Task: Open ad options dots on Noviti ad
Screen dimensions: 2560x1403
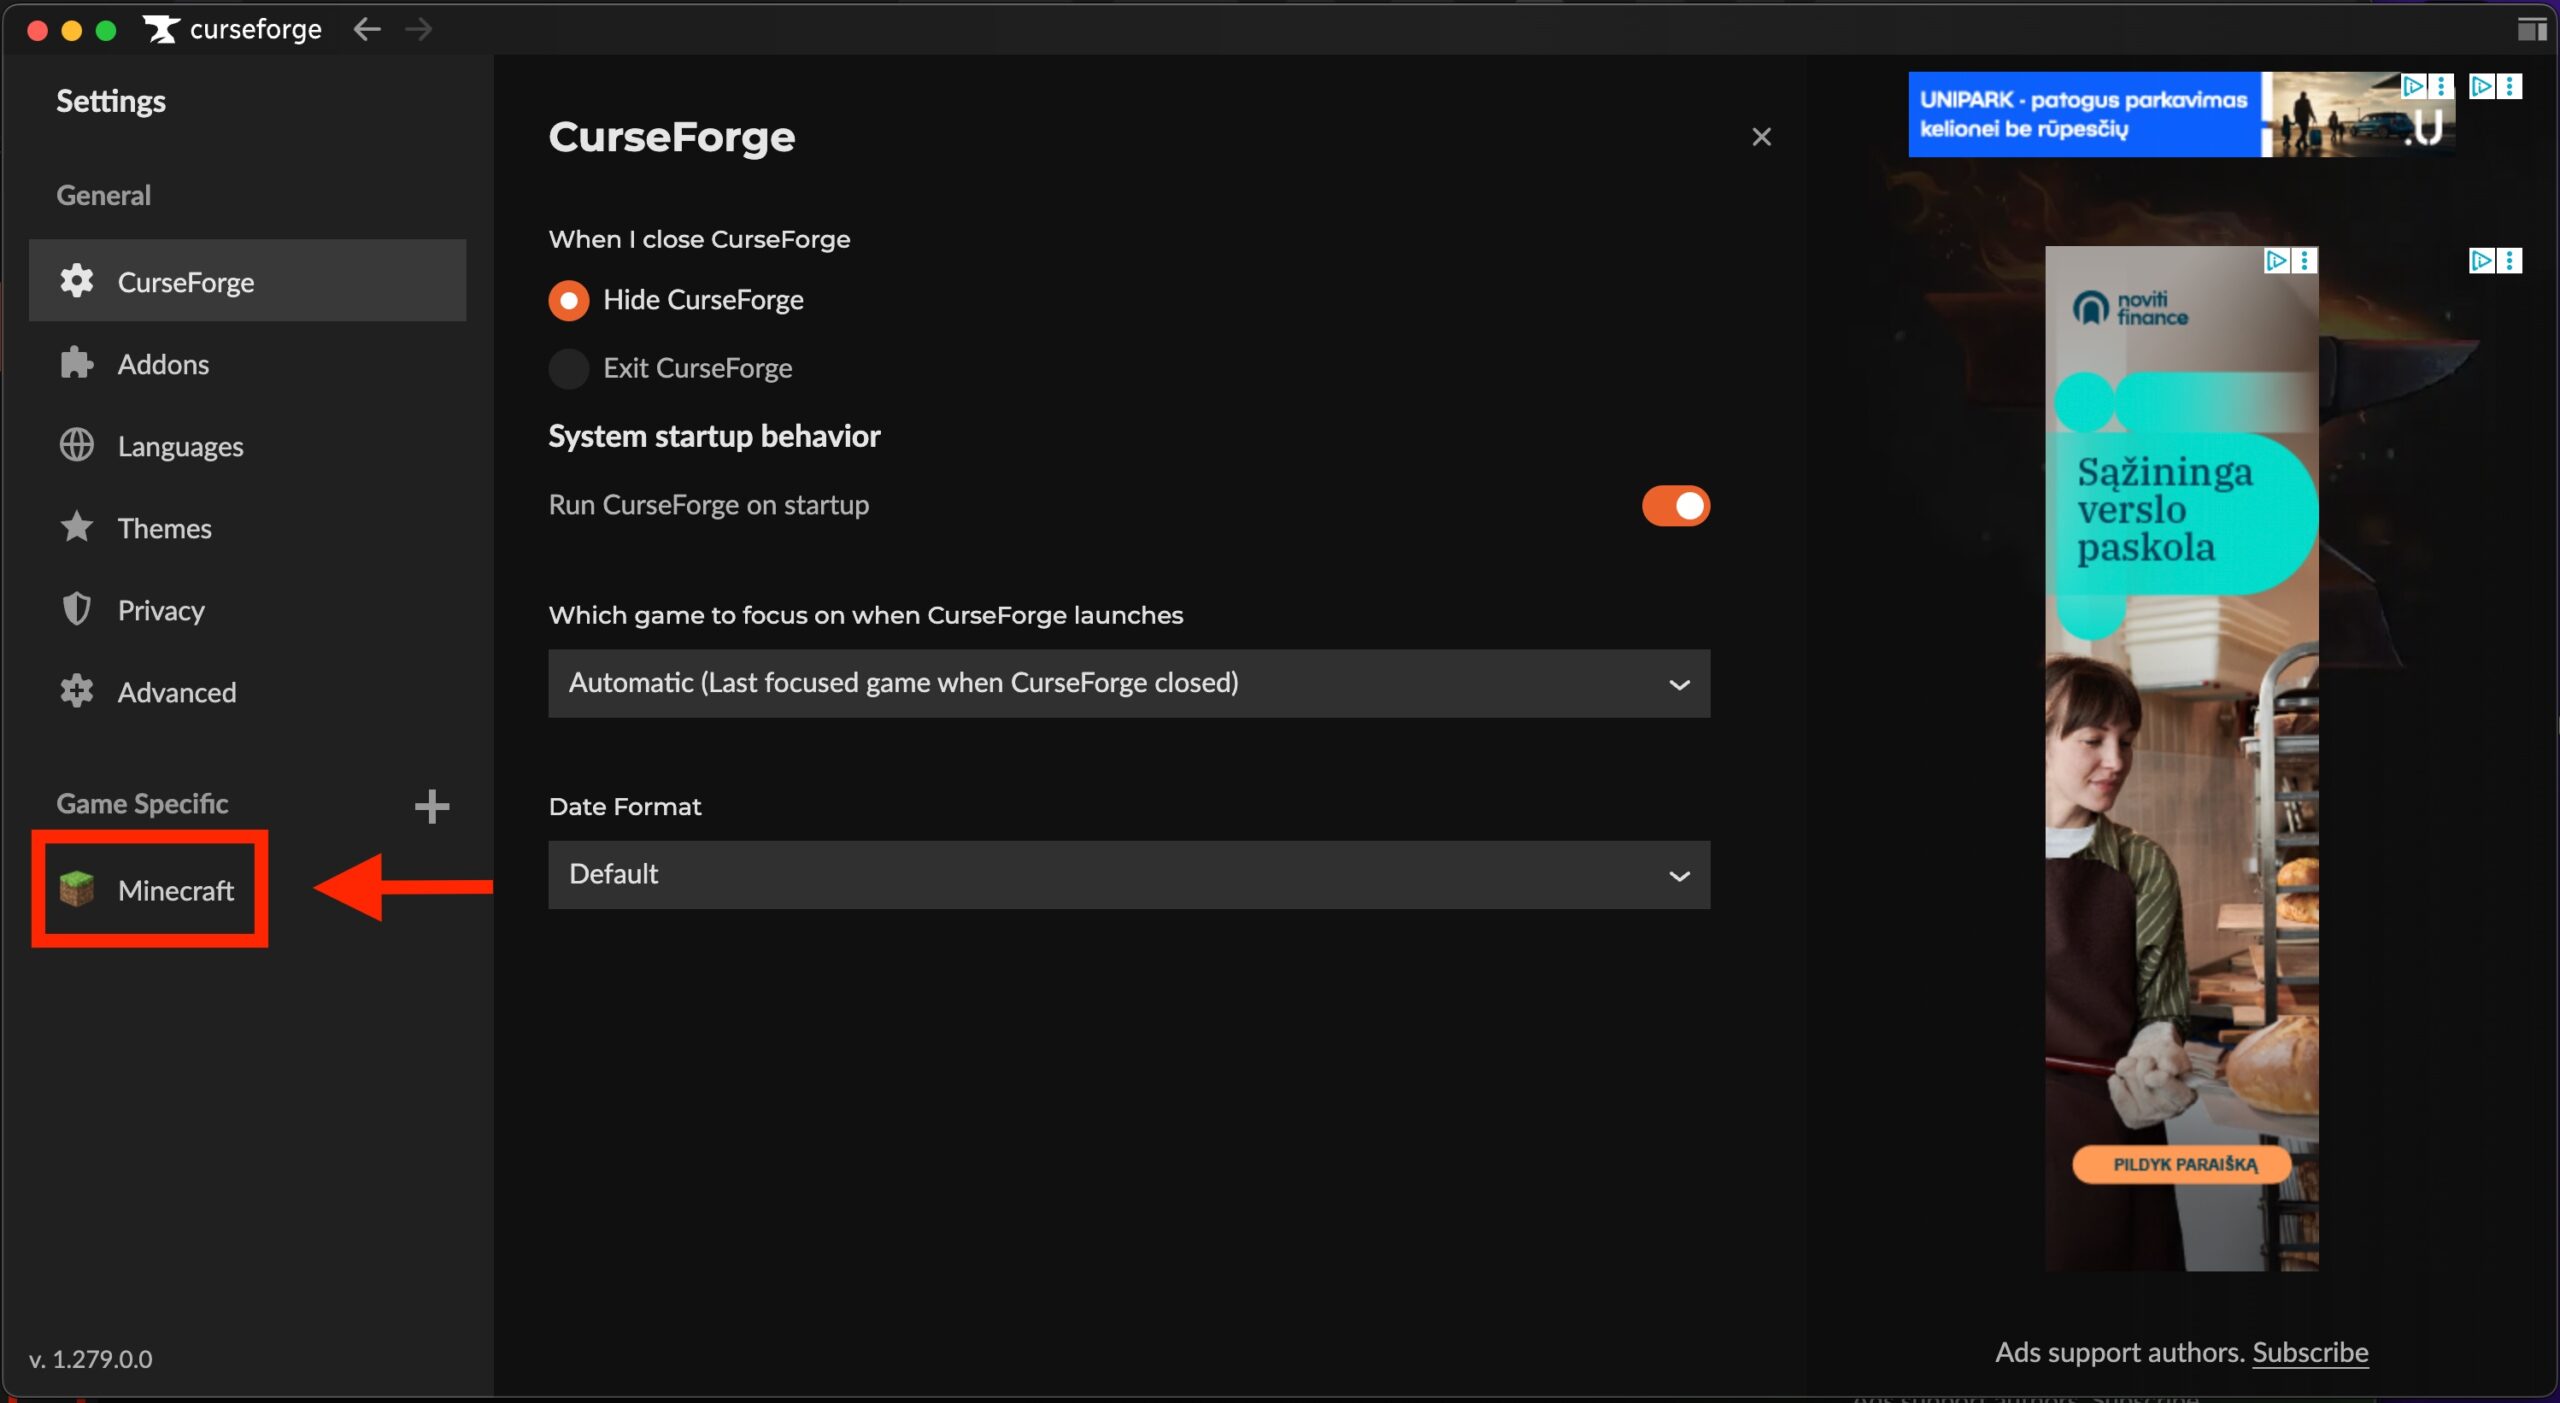Action: [2305, 261]
